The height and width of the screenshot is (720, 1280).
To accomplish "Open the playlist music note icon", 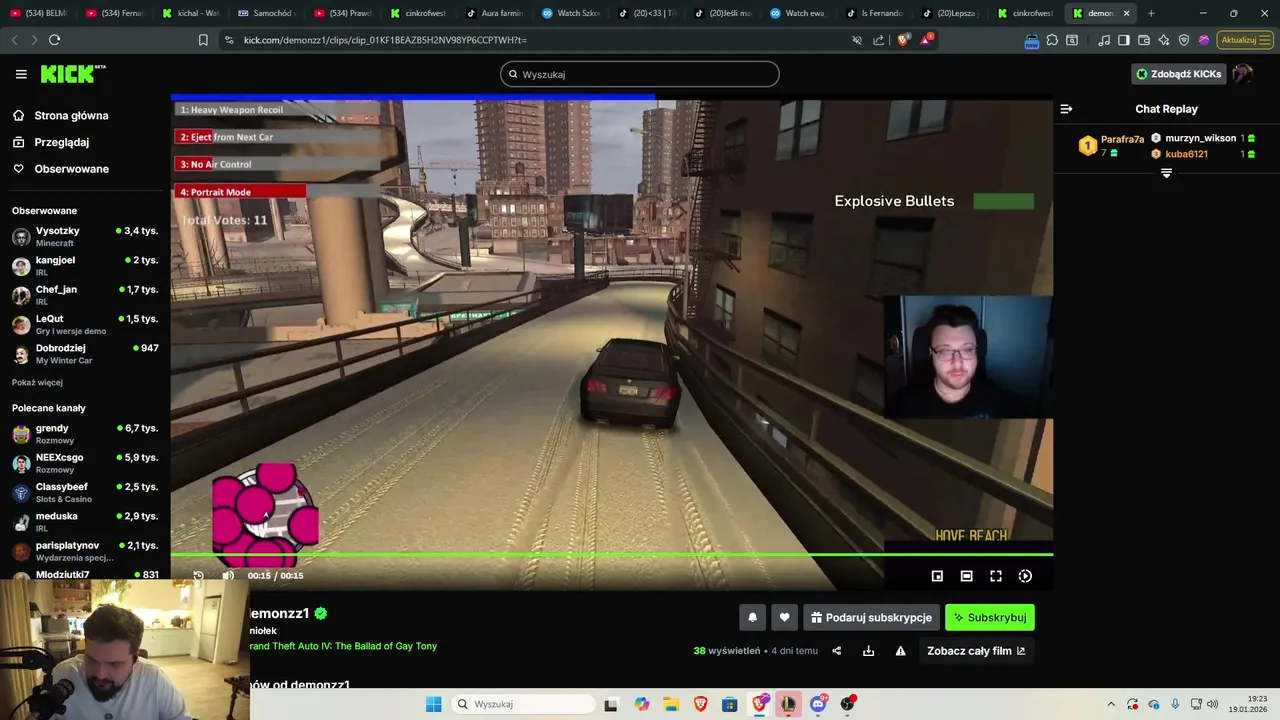I will click(1104, 40).
